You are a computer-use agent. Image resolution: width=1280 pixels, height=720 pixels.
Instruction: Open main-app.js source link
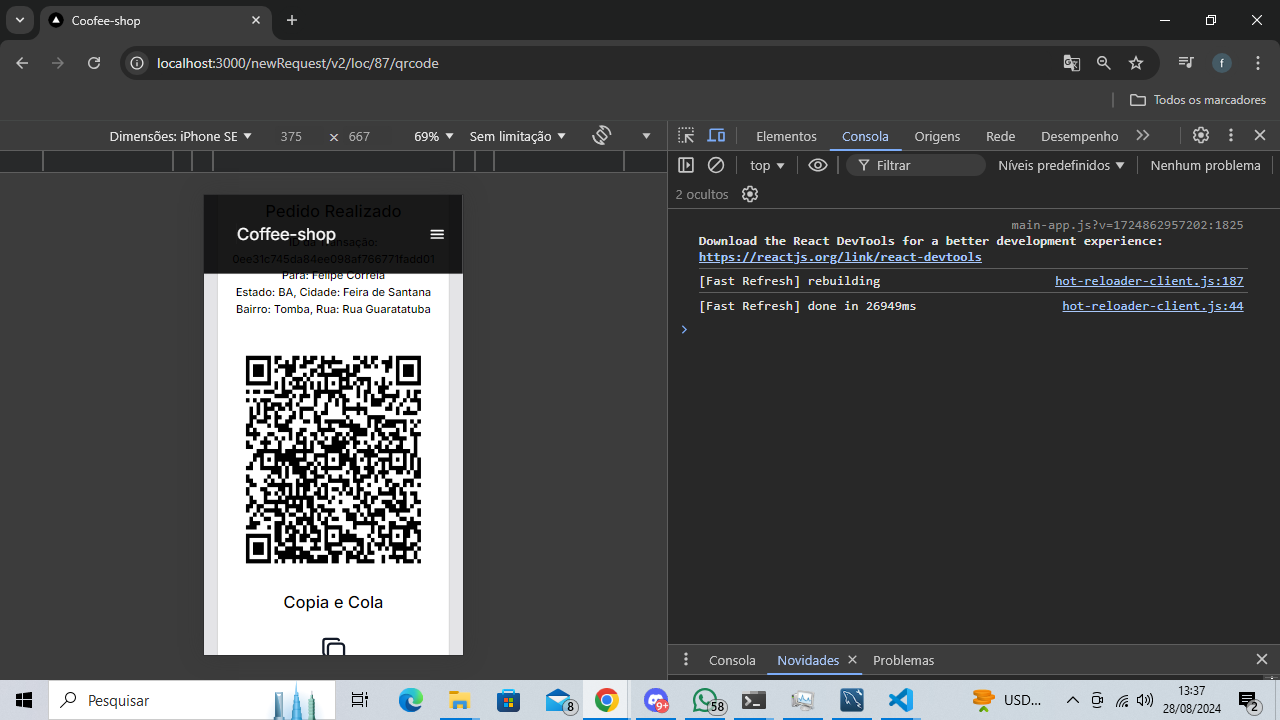tap(1127, 225)
